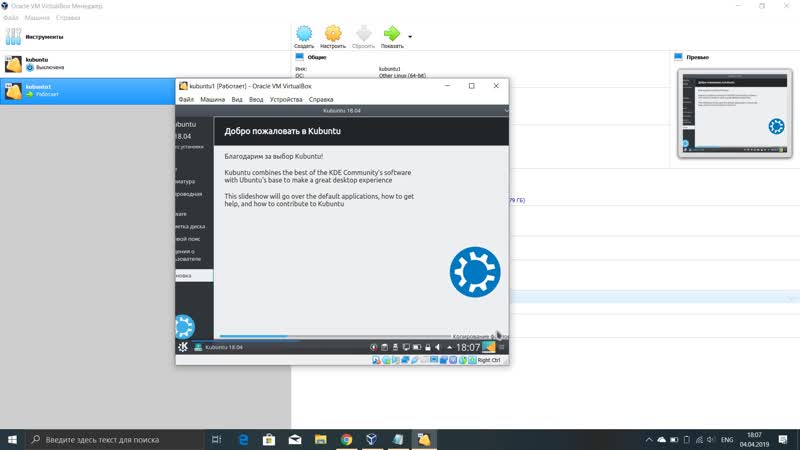Screen dimensions: 800x450
Task: Switch to VirtualBox Manager taskbar cube icon
Action: (x=372, y=439)
